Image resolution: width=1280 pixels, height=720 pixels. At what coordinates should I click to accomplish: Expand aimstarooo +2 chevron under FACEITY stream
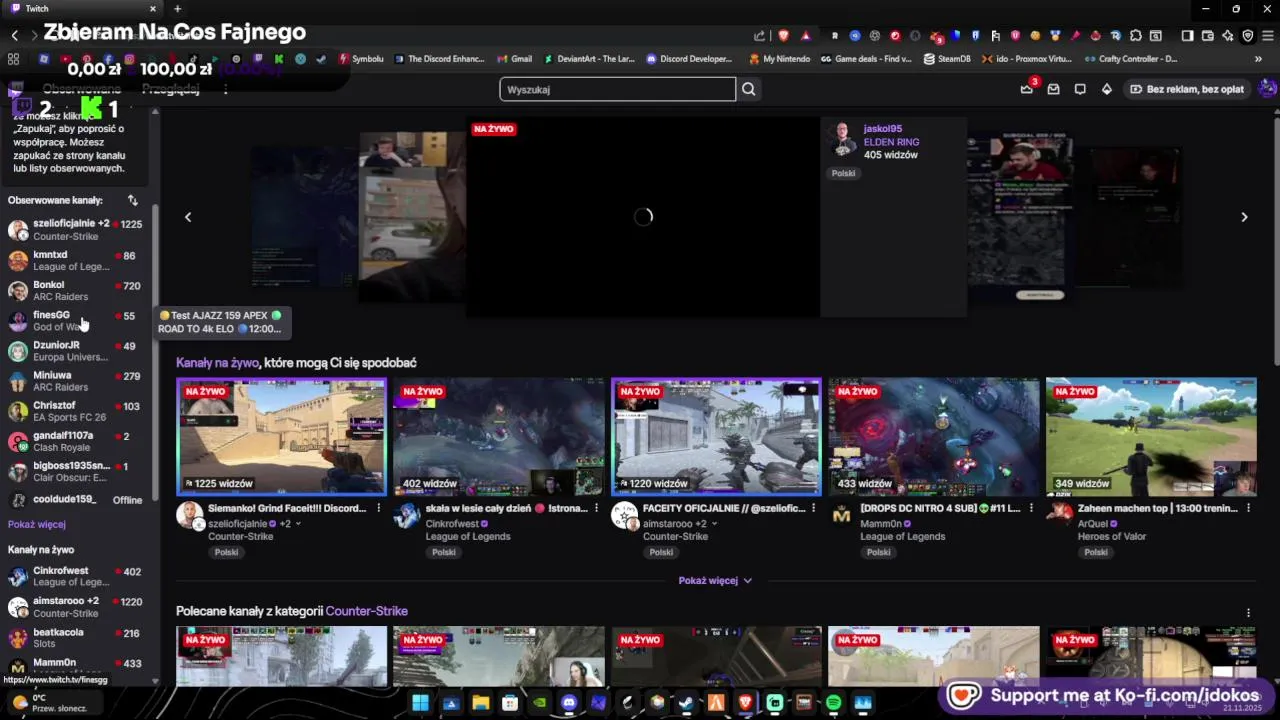point(714,524)
